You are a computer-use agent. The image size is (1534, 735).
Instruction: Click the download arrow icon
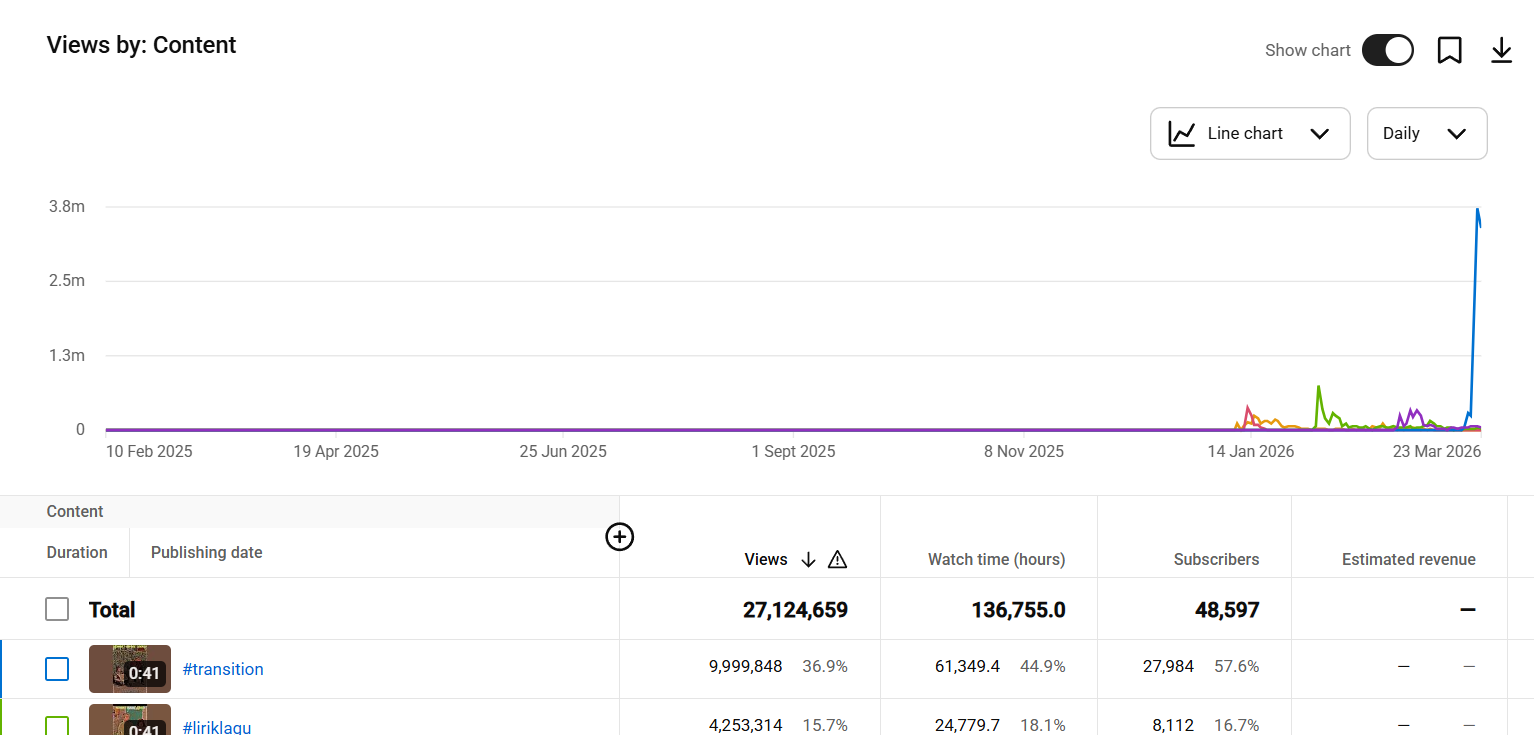coord(1501,50)
